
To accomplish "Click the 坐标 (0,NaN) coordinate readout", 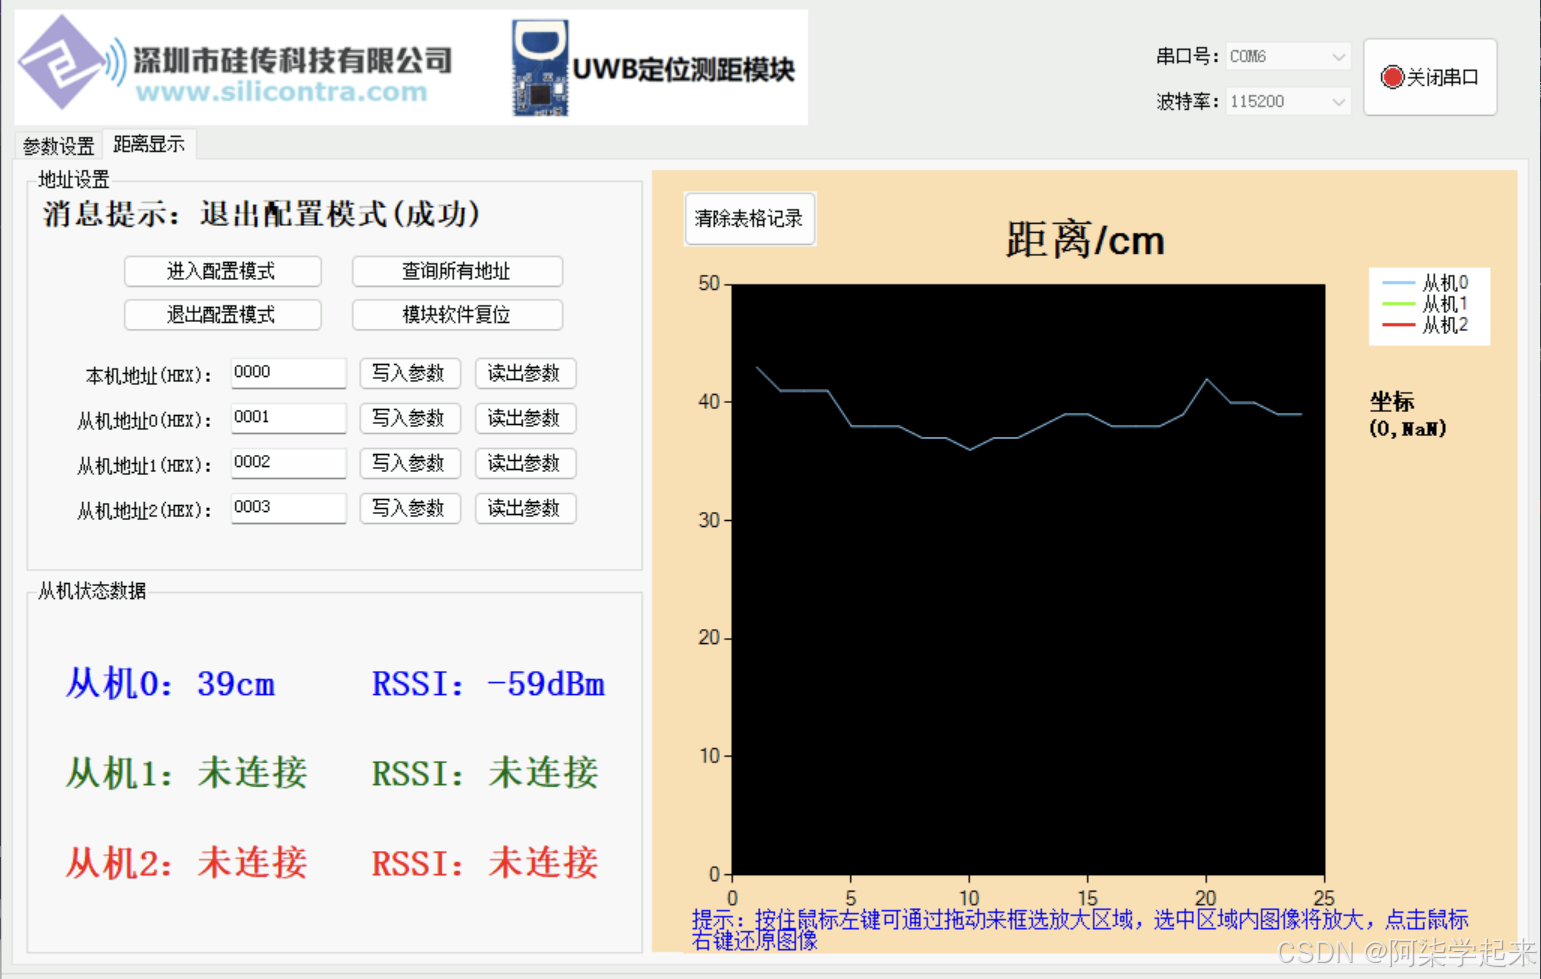I will [x=1408, y=415].
